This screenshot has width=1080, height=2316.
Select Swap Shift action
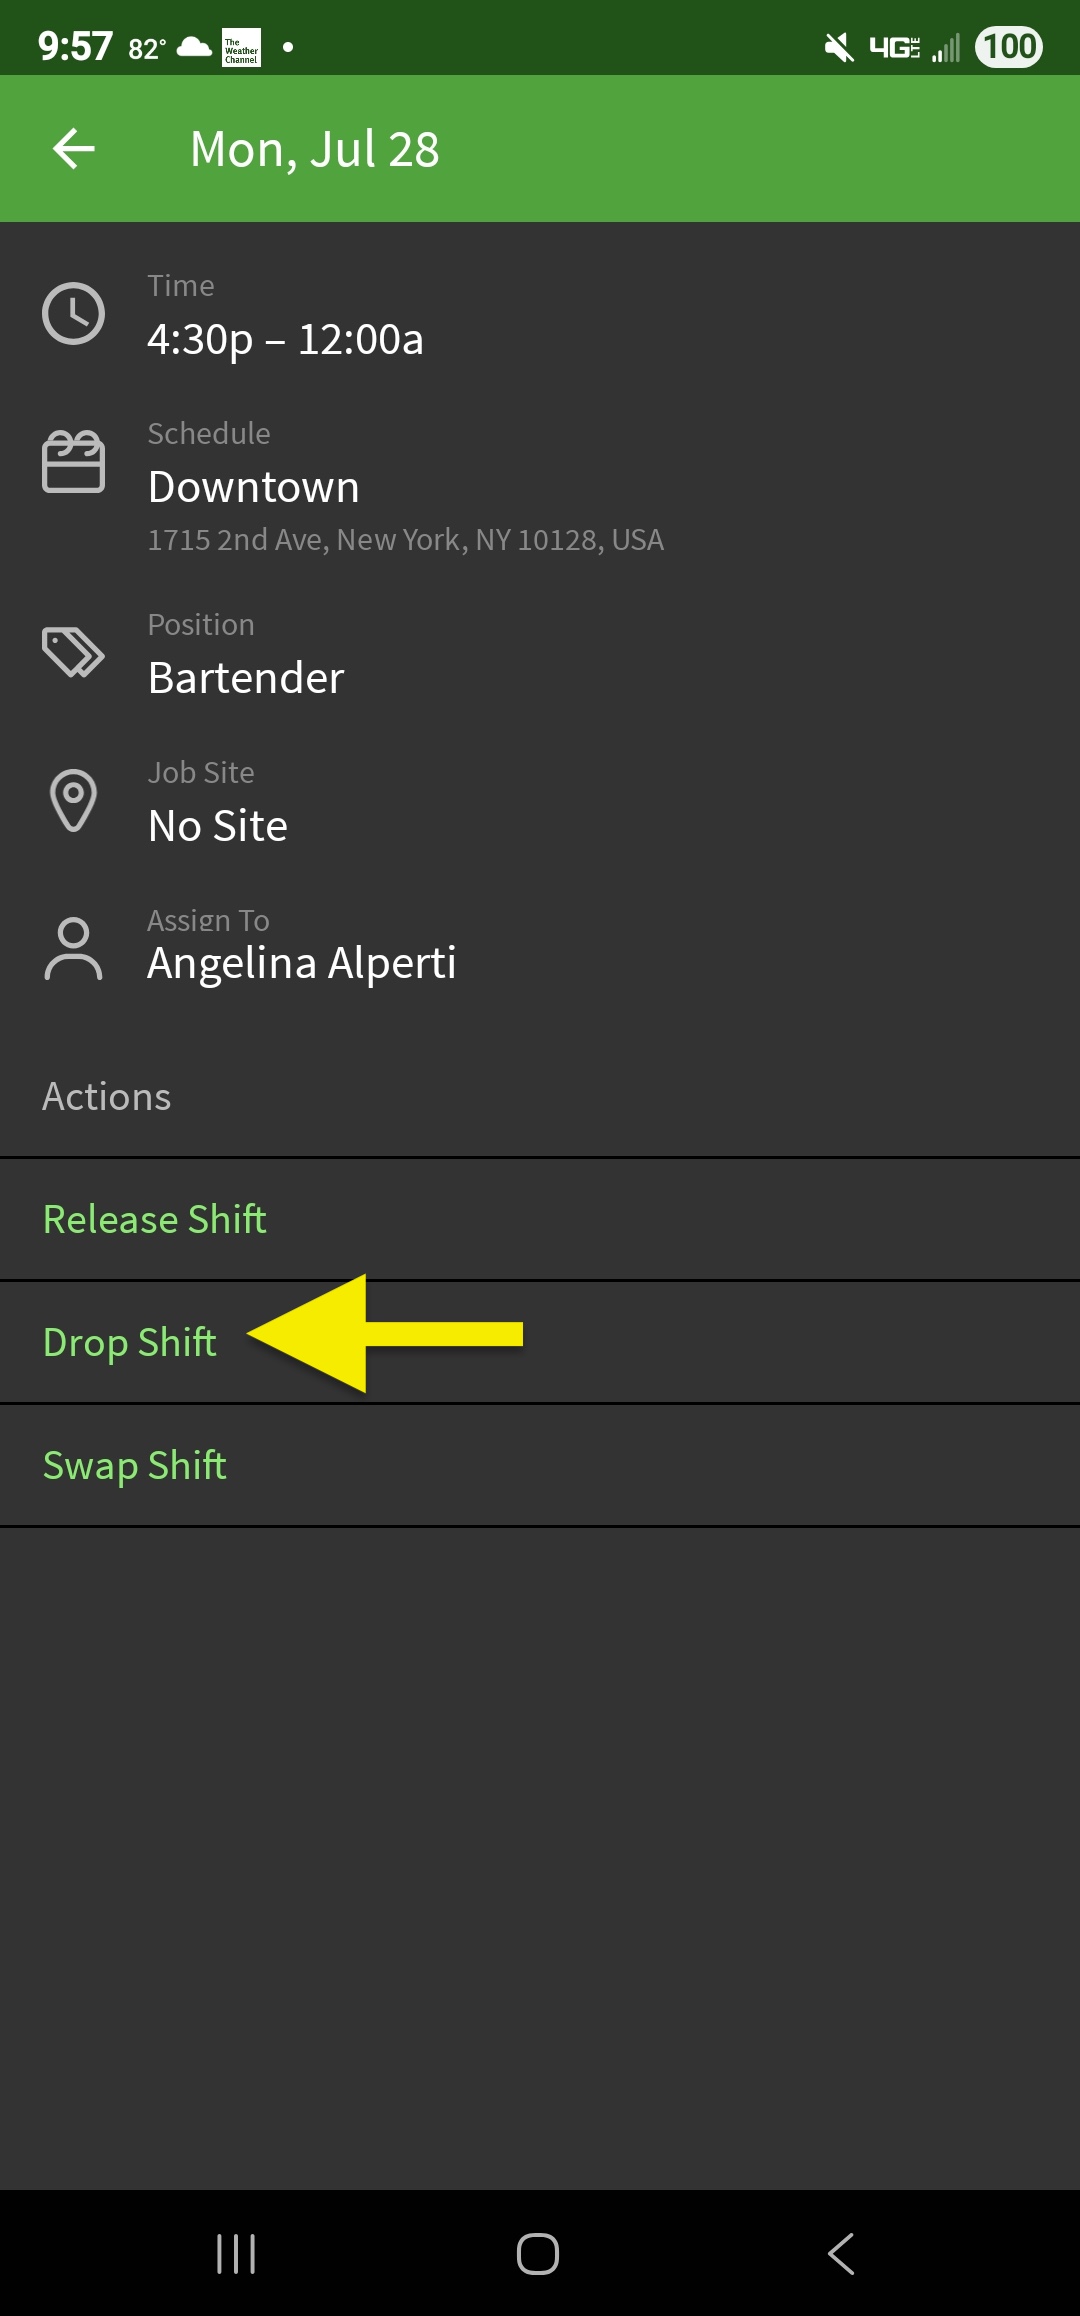tap(135, 1463)
